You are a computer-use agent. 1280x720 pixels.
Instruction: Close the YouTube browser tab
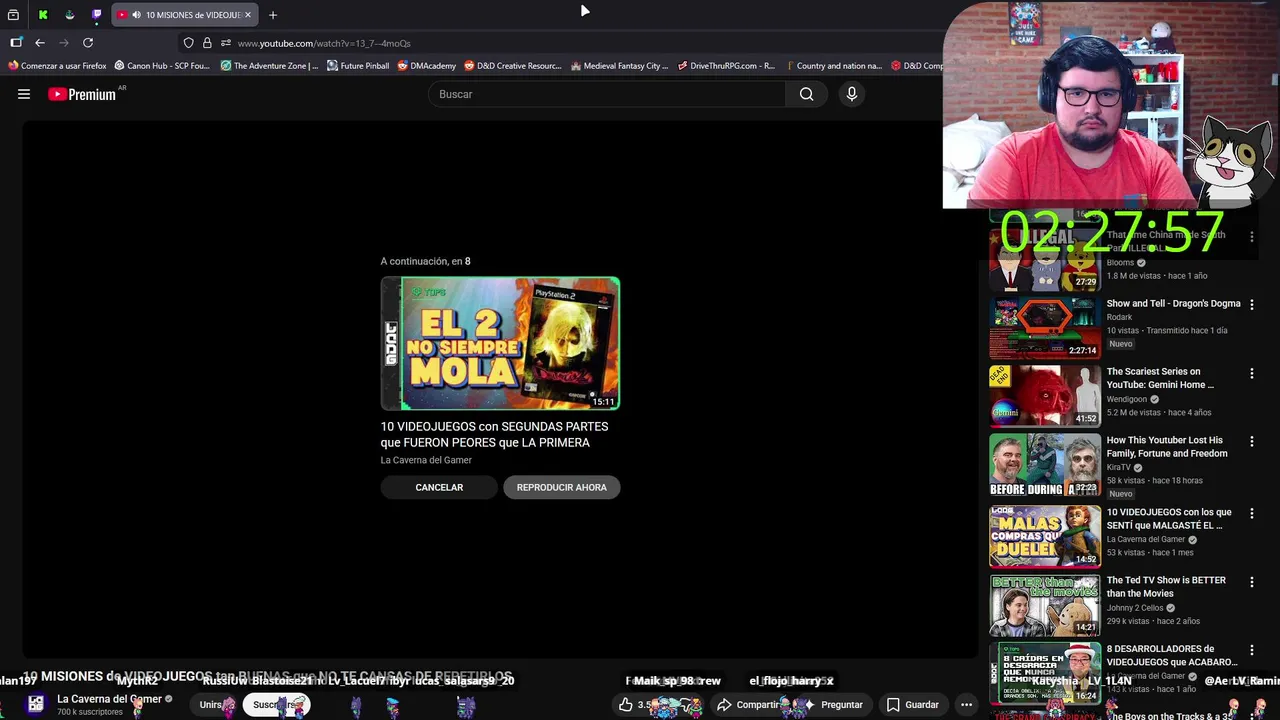(x=248, y=15)
